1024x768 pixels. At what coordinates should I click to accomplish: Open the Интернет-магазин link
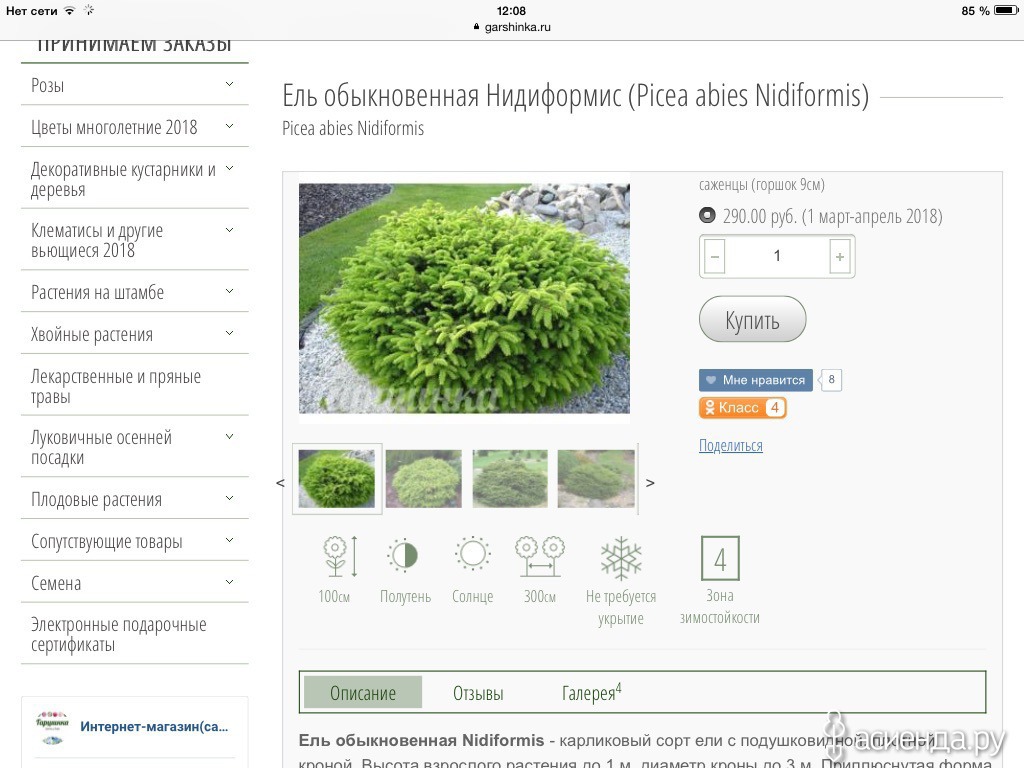click(x=154, y=726)
